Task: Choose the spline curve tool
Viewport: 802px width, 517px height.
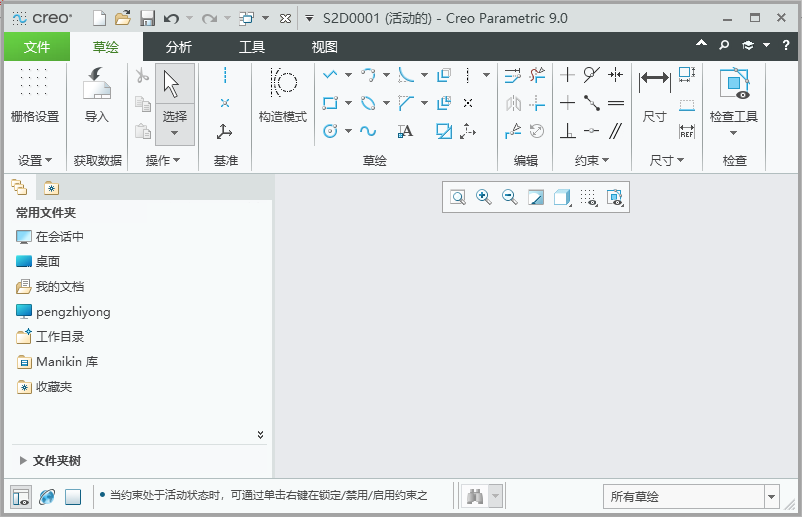Action: pyautogui.click(x=368, y=131)
